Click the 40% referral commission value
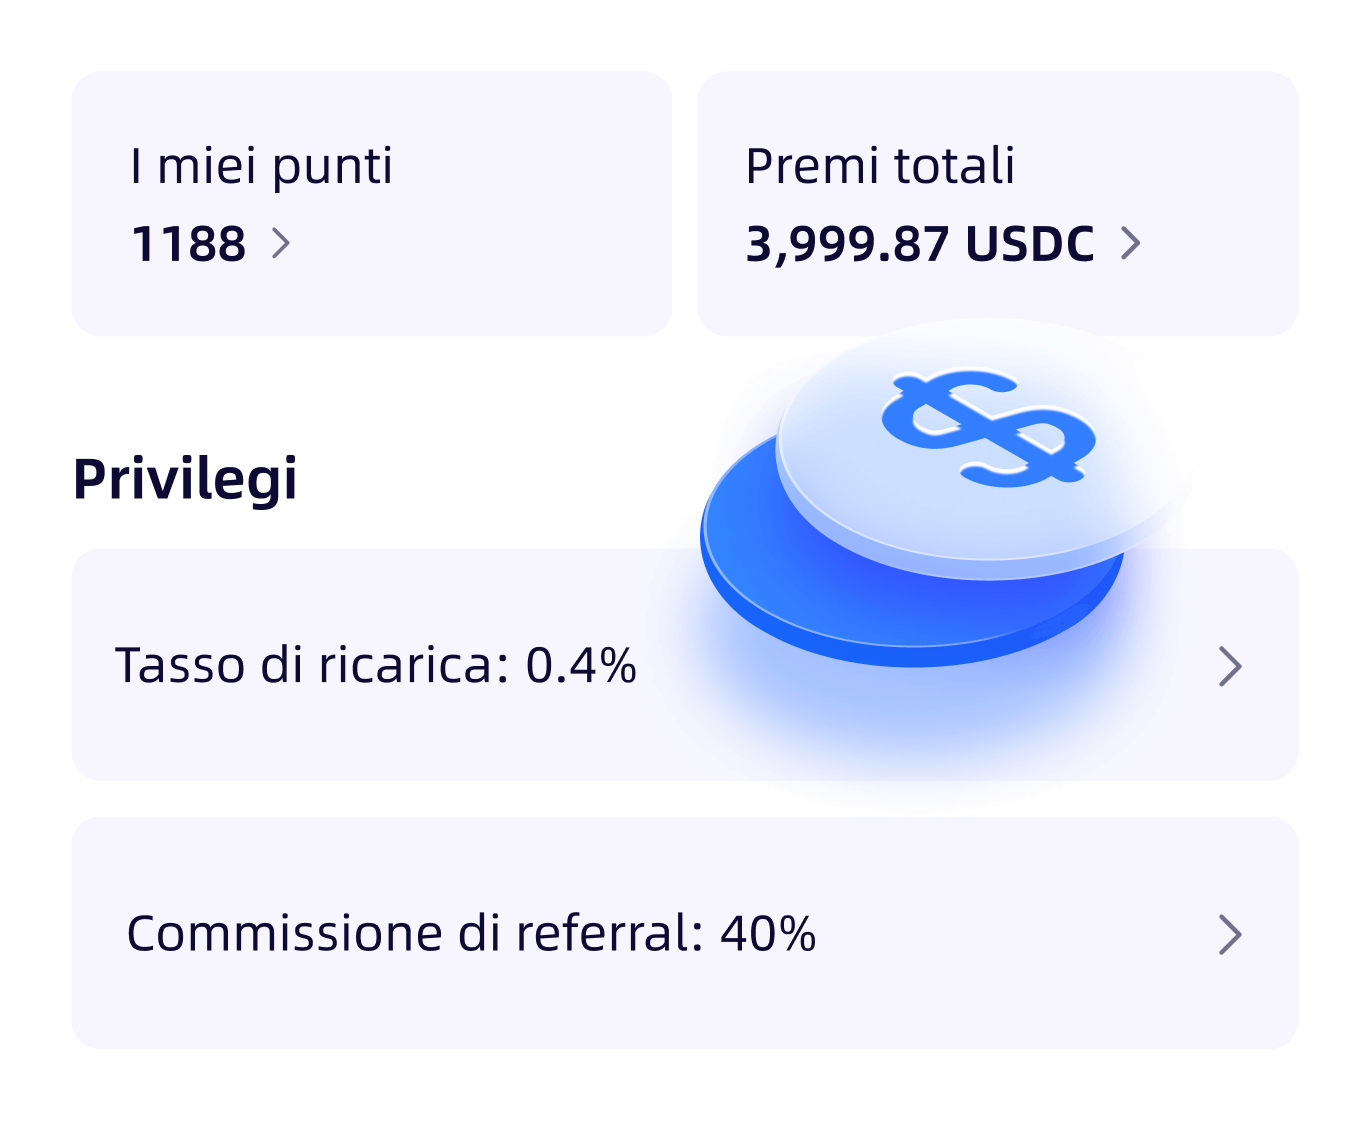This screenshot has height=1121, width=1370. pos(768,933)
